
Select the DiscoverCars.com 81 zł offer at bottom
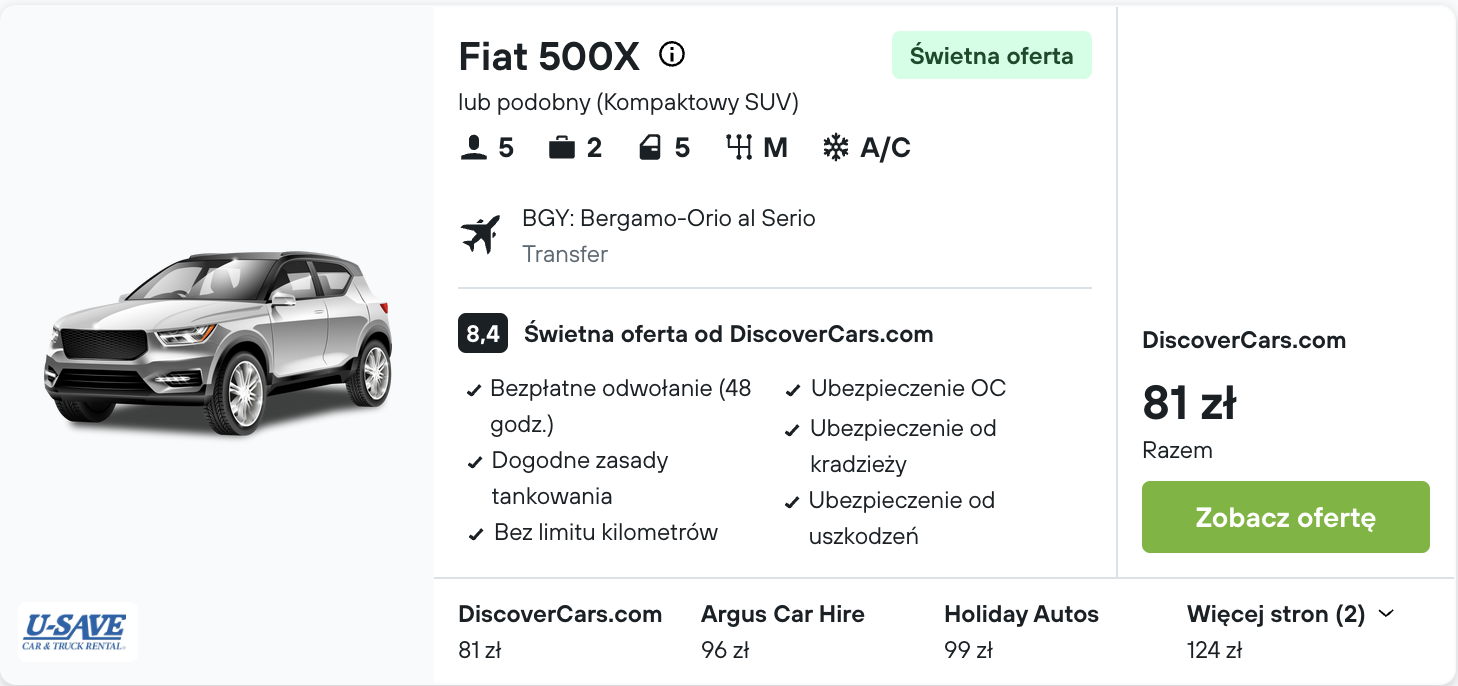[x=560, y=632]
